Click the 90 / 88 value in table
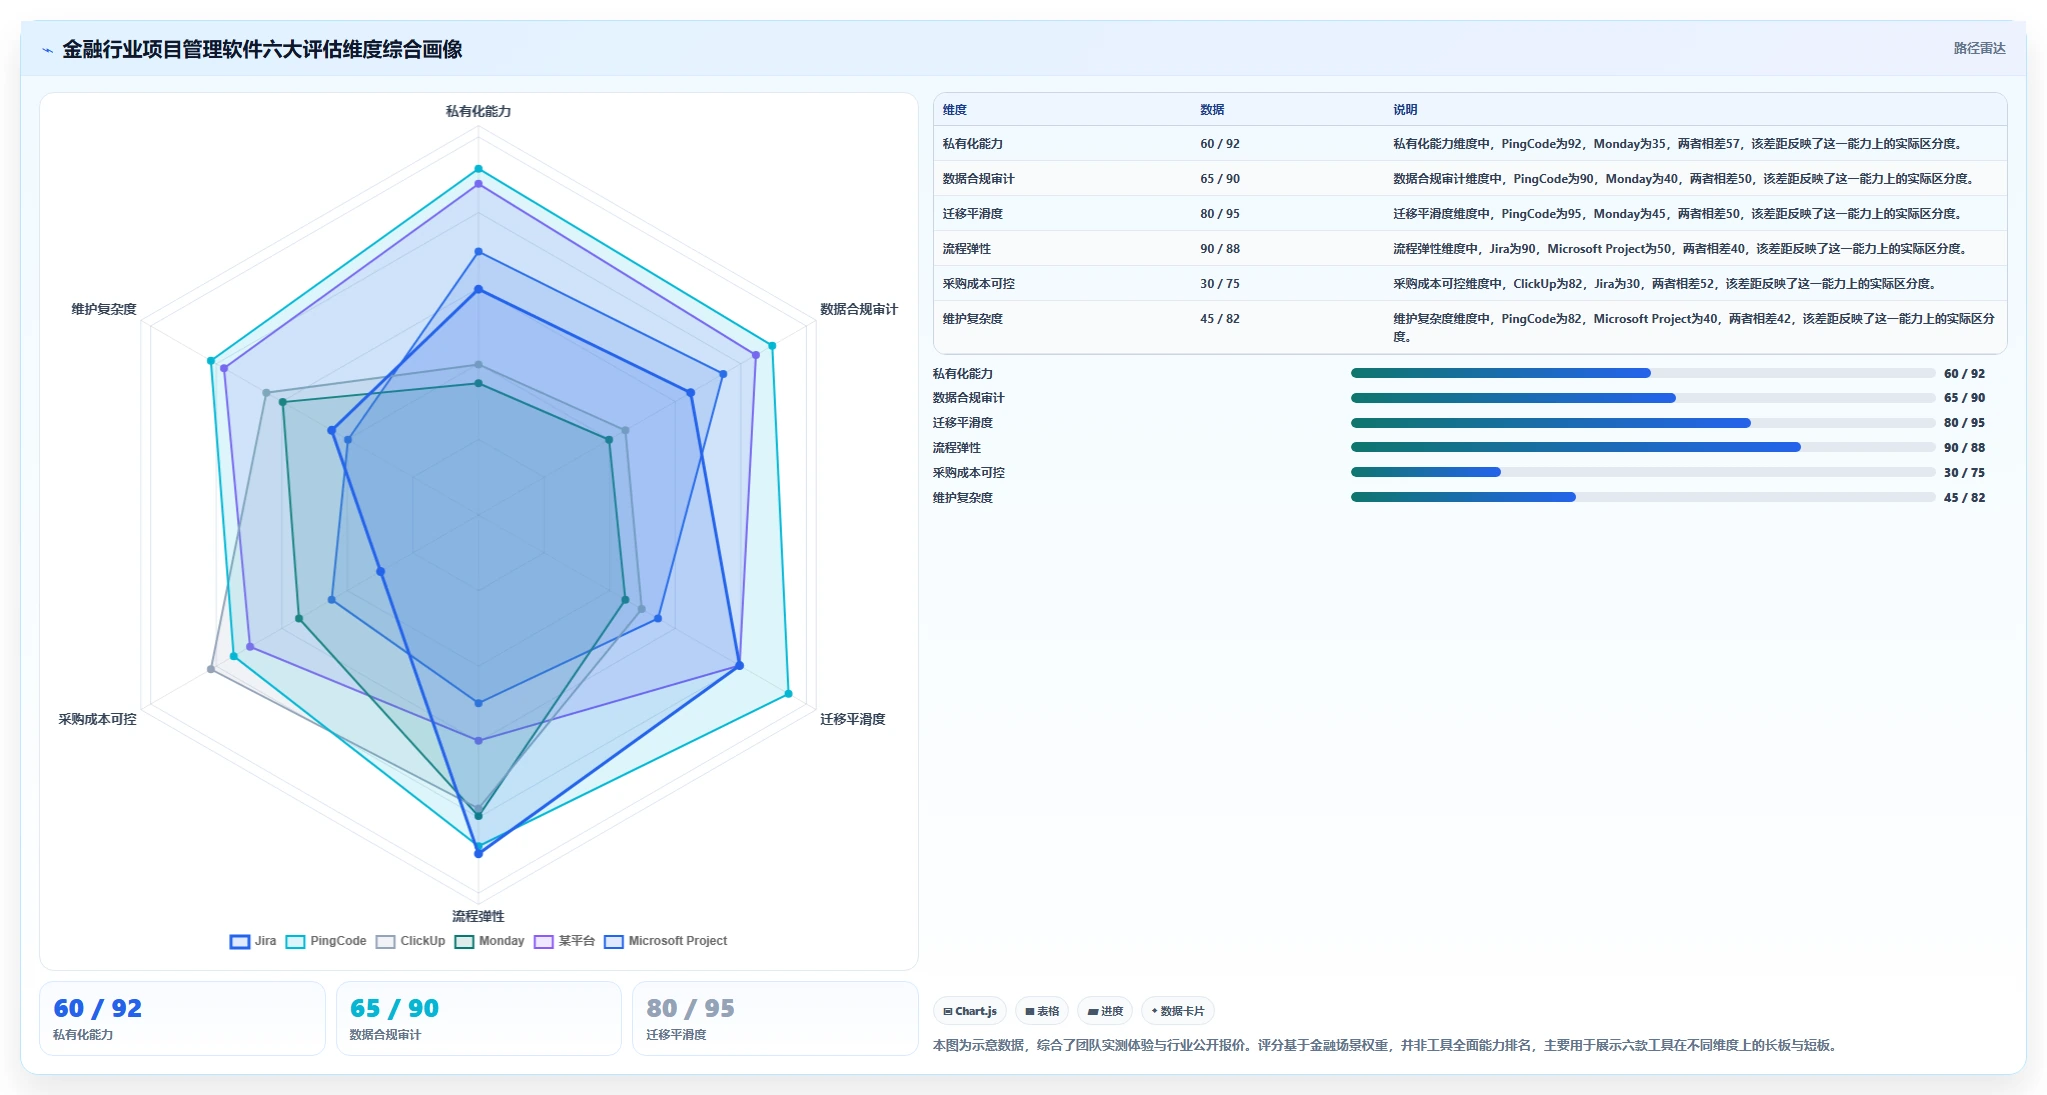2047x1095 pixels. pyautogui.click(x=1219, y=249)
